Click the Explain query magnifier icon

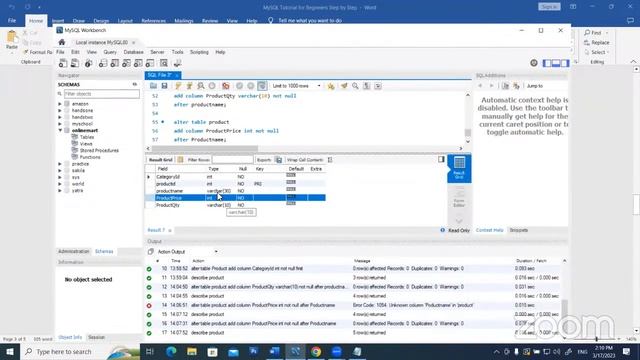coord(201,86)
